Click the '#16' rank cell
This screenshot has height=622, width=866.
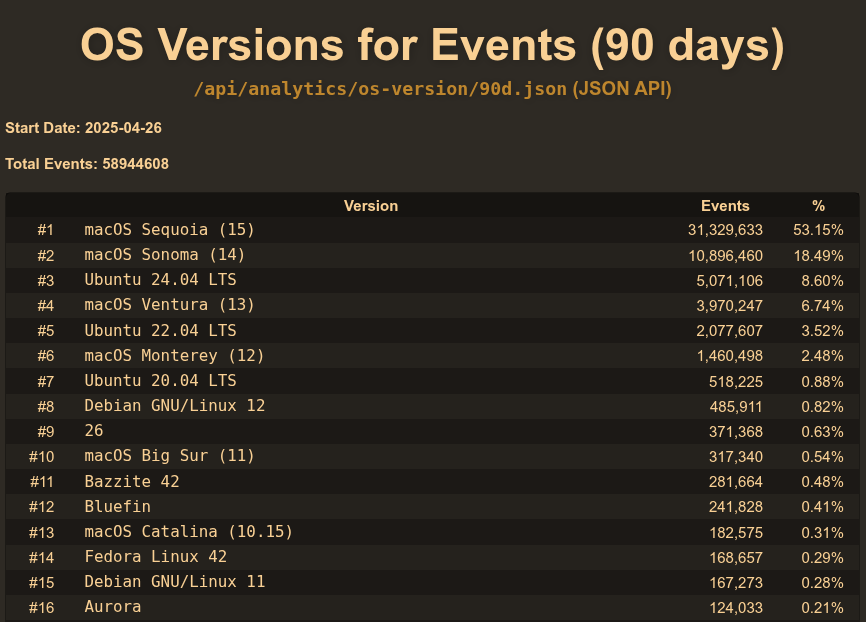41,608
